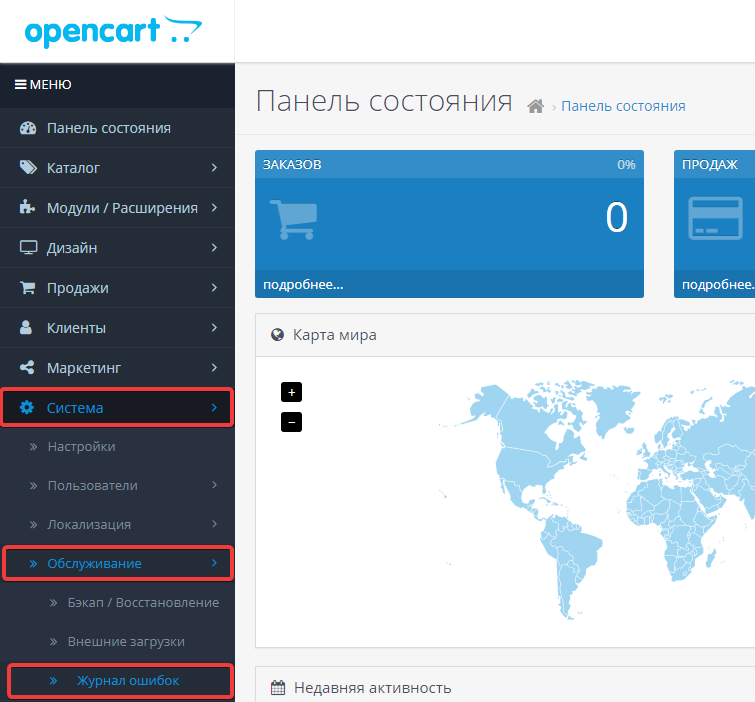Click the Продажи shopping cart icon
The height and width of the screenshot is (702, 755).
[28, 288]
